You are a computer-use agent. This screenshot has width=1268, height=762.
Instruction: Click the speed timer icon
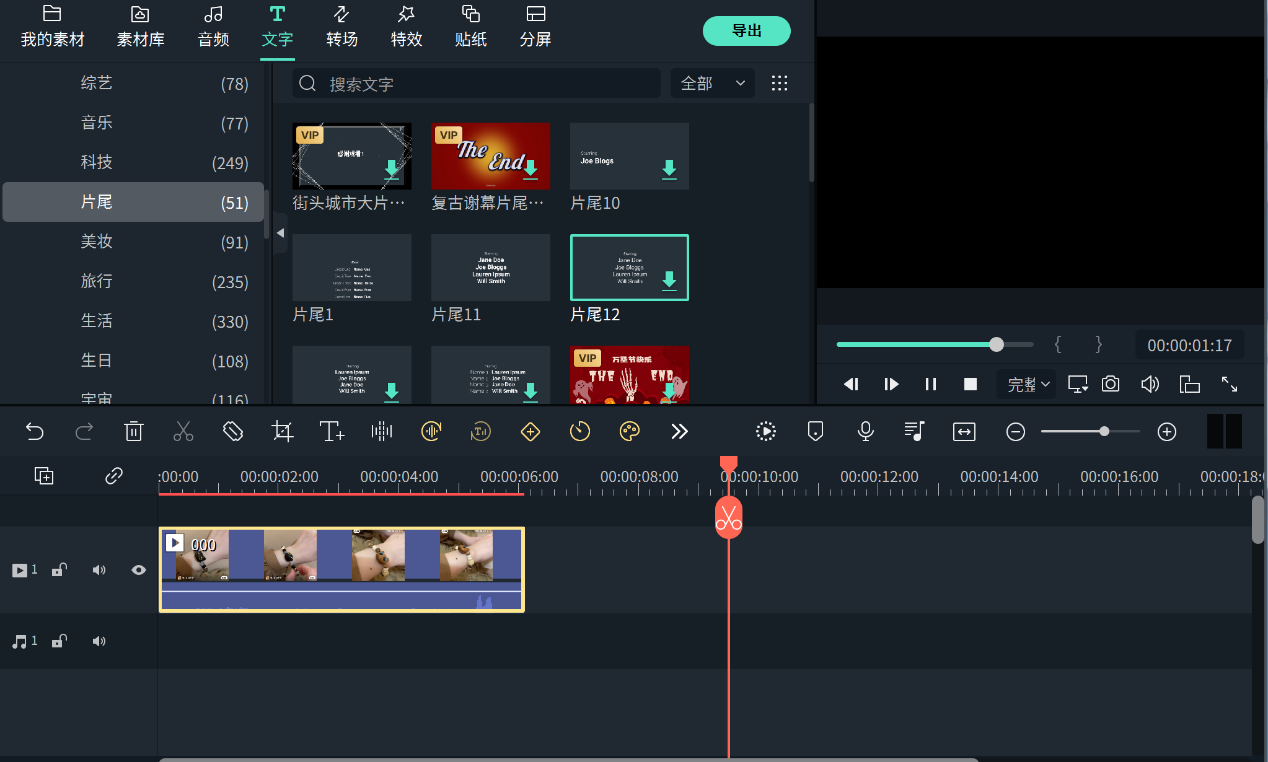point(580,431)
